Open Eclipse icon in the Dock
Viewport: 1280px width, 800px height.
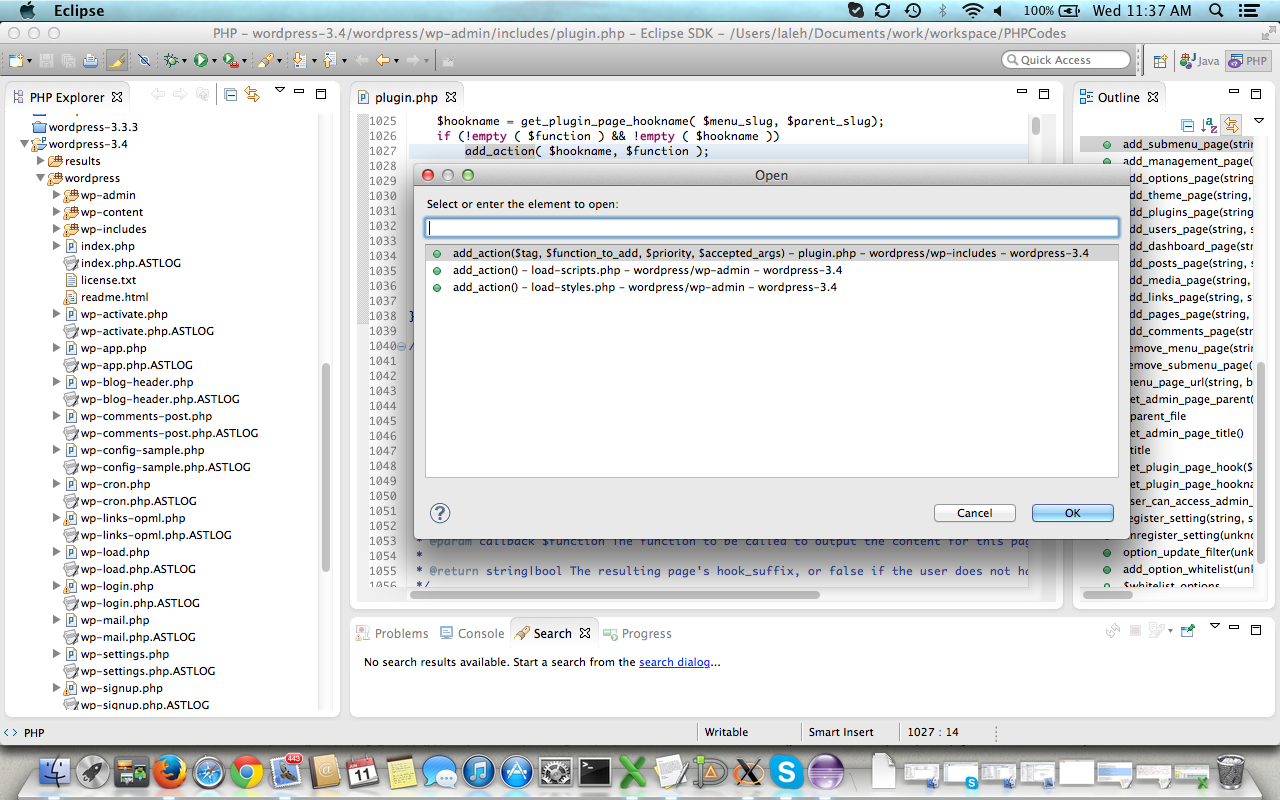pyautogui.click(x=825, y=772)
